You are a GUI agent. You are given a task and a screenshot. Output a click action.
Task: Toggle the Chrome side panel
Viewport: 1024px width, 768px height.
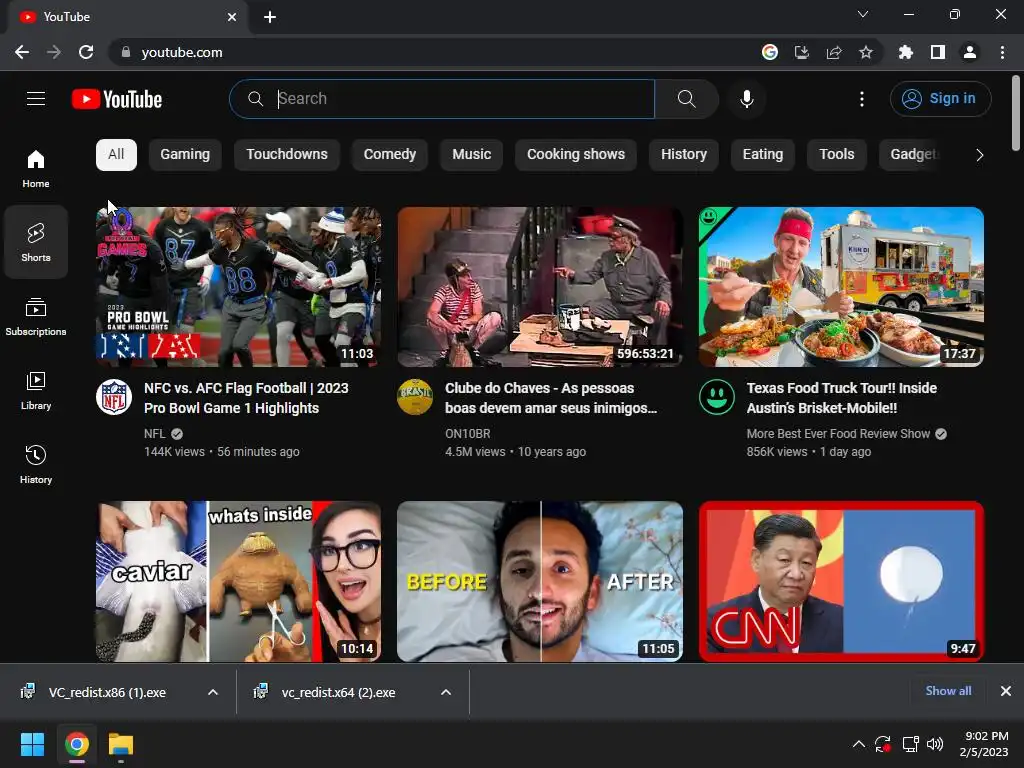[938, 52]
